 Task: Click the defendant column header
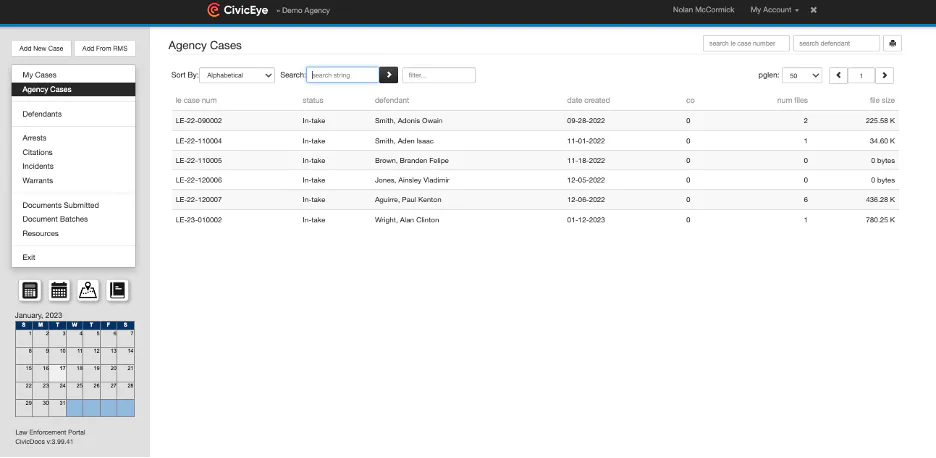[x=392, y=100]
